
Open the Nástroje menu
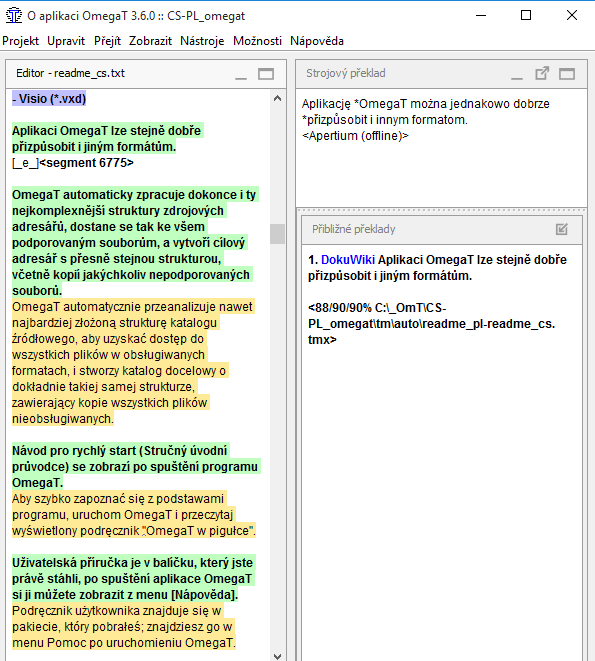click(202, 41)
